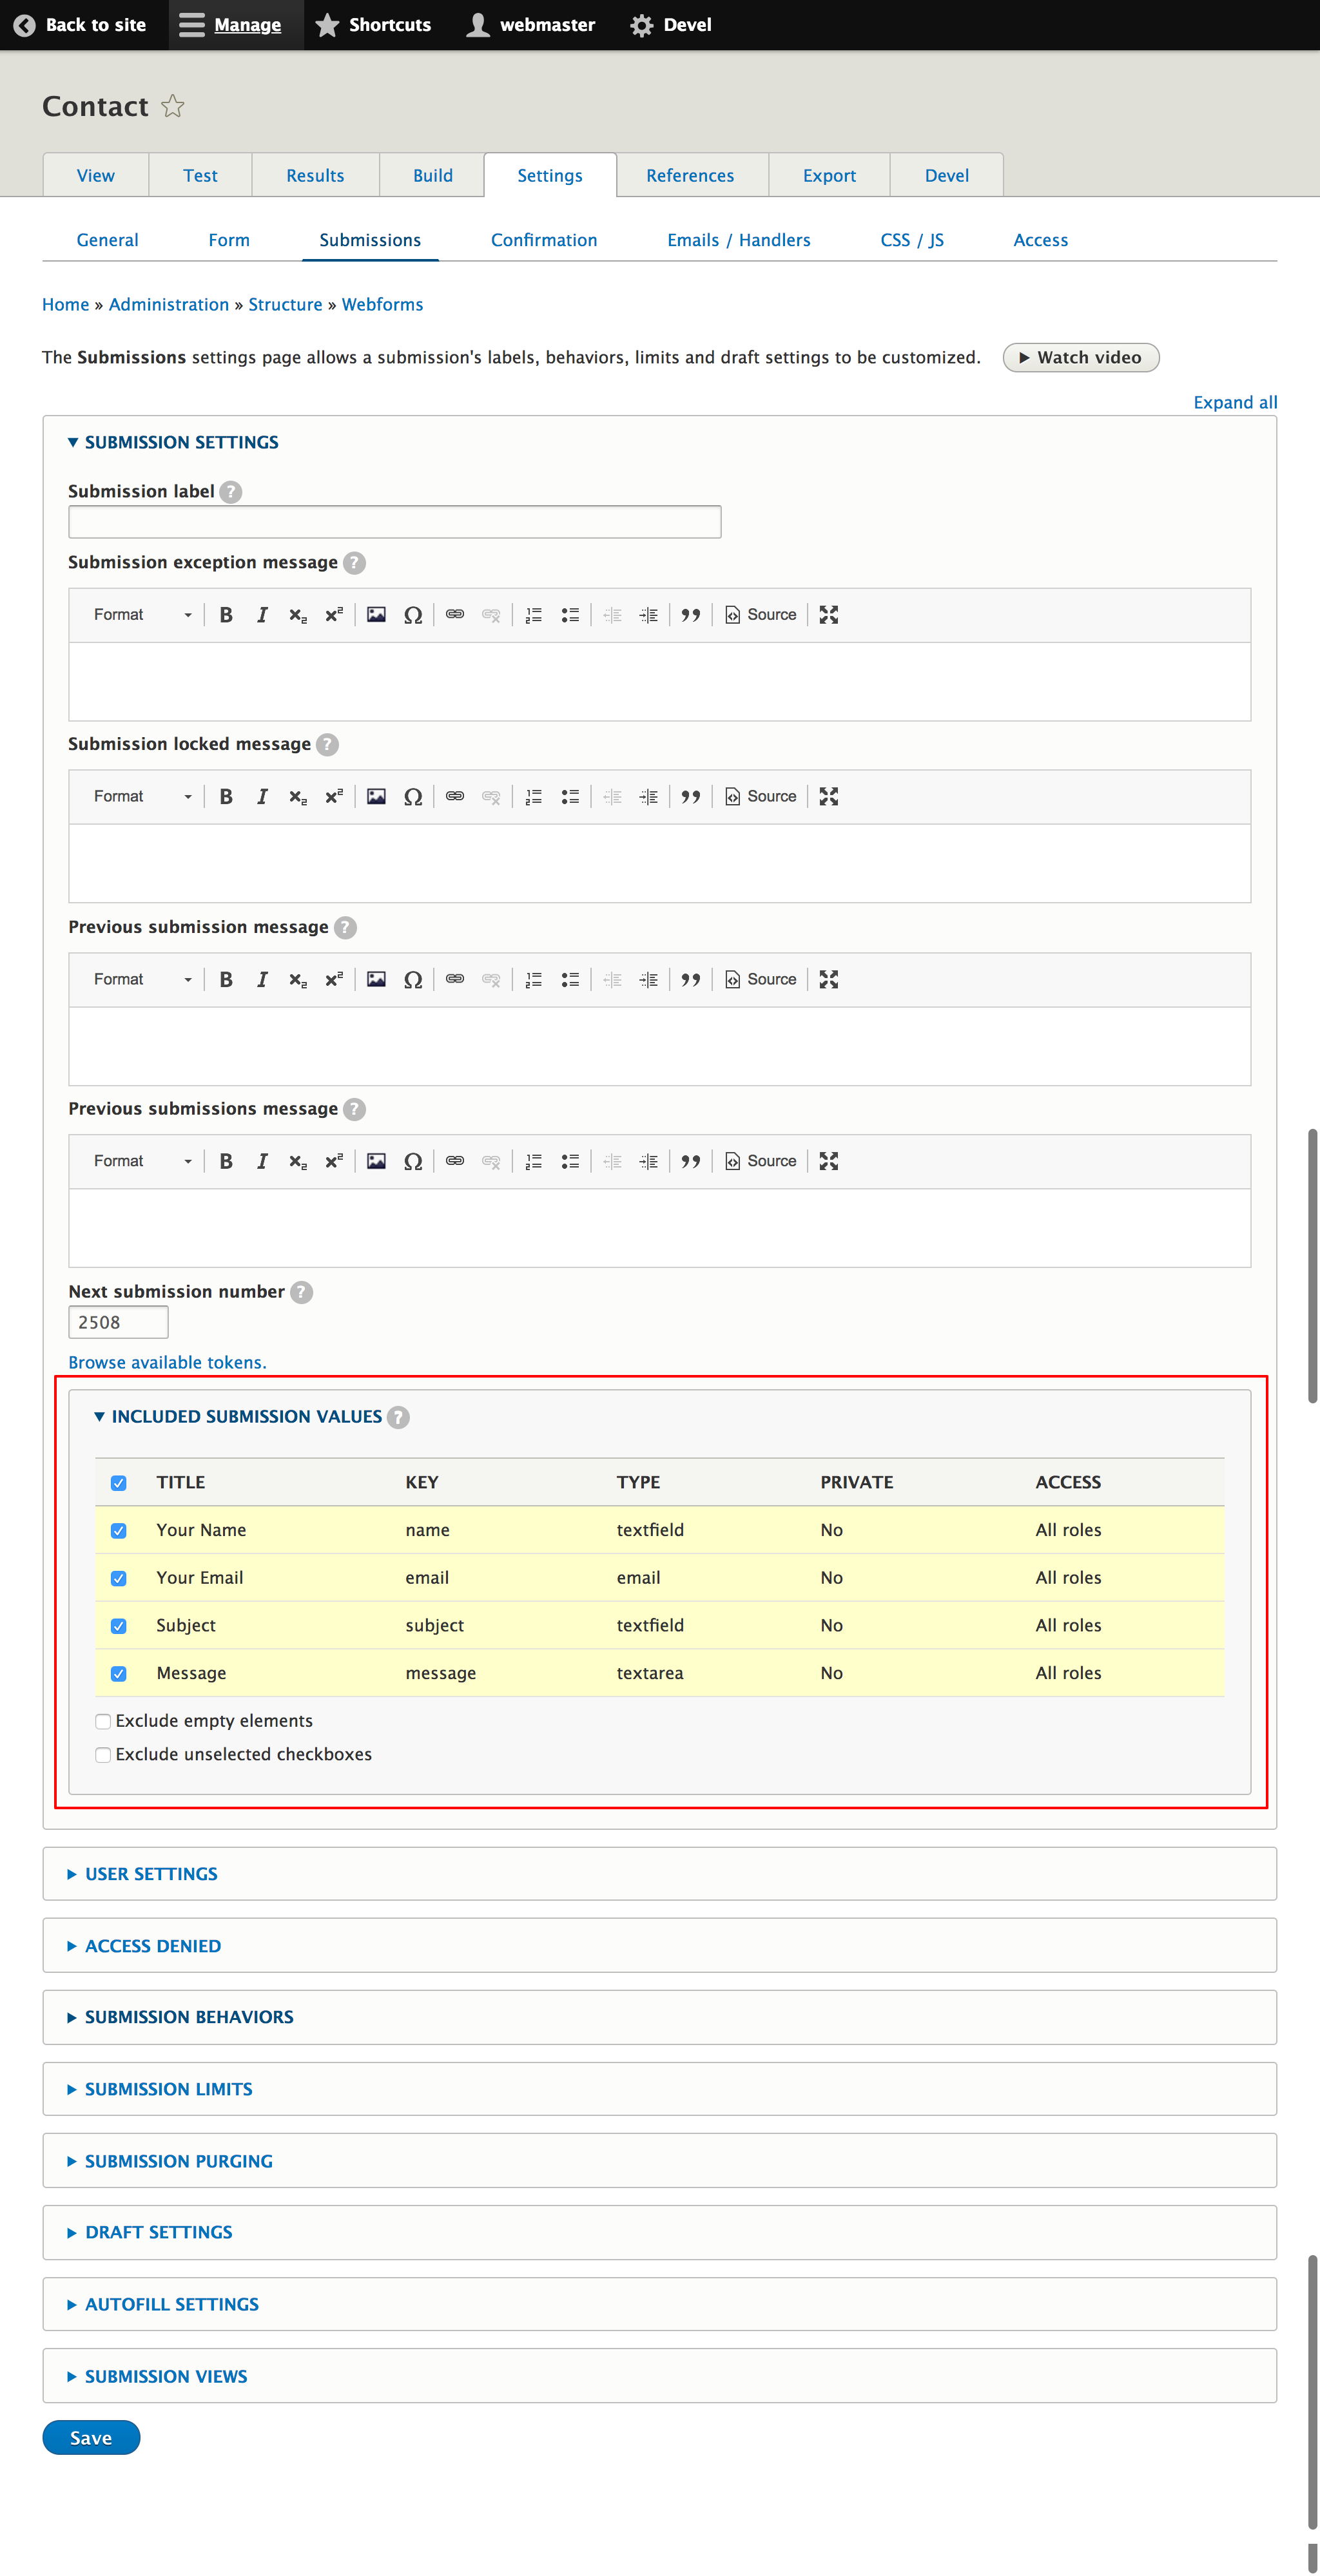The height and width of the screenshot is (2576, 1320).
Task: Click superscript in Previous submissions message editor
Action: tap(334, 1162)
